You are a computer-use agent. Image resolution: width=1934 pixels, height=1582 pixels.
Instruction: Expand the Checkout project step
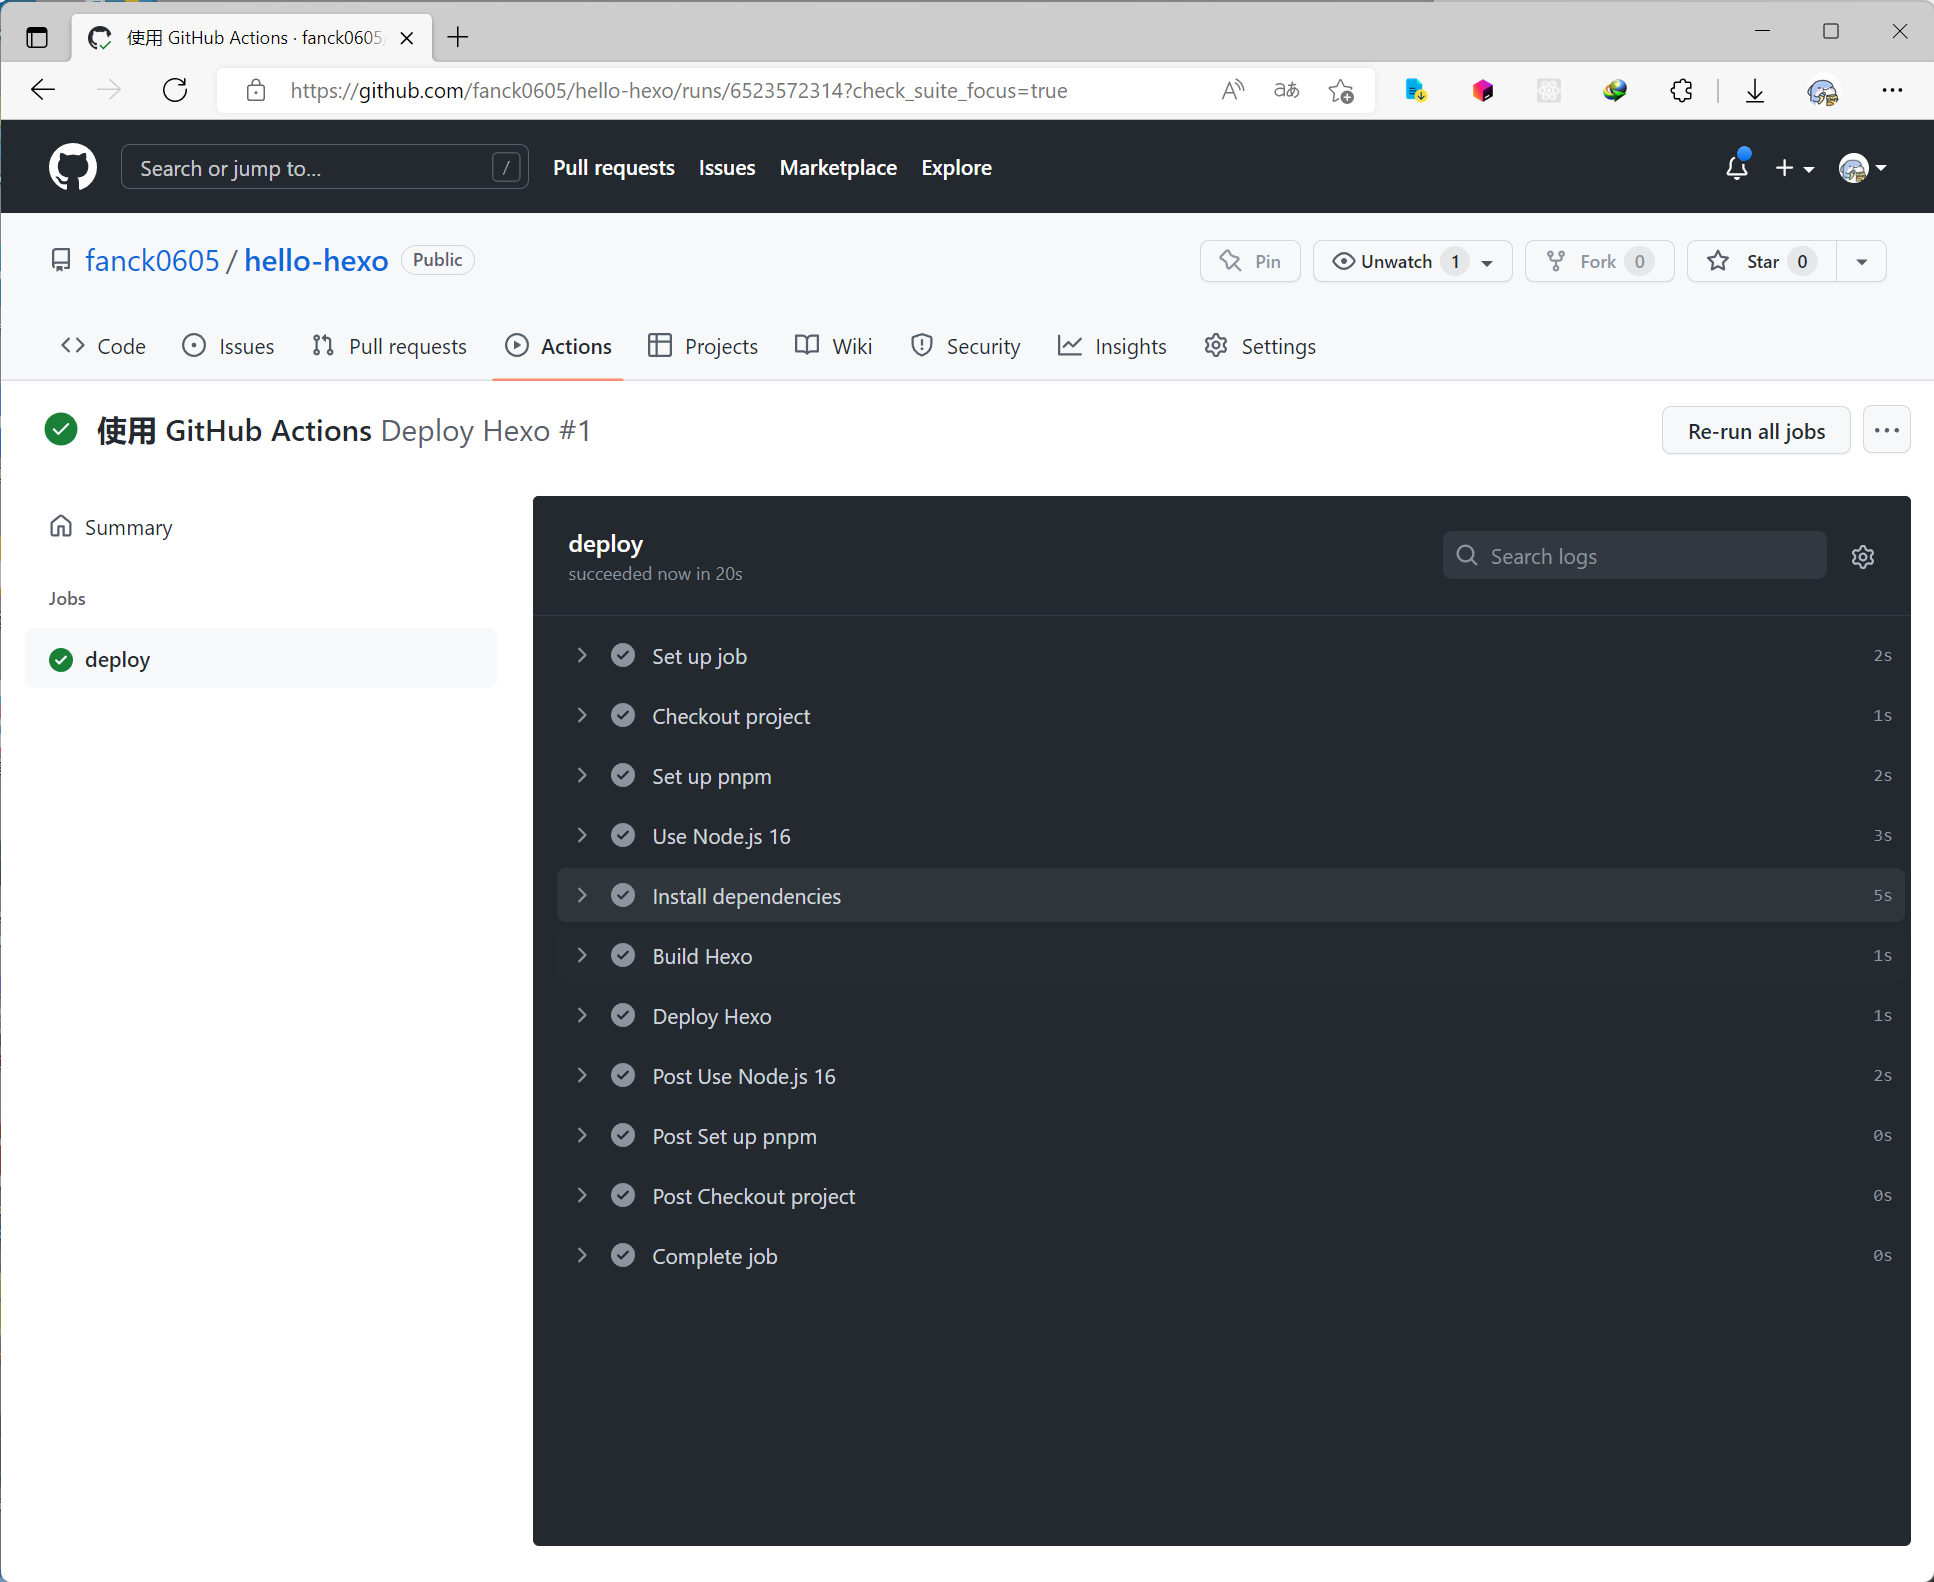click(x=1231, y=716)
